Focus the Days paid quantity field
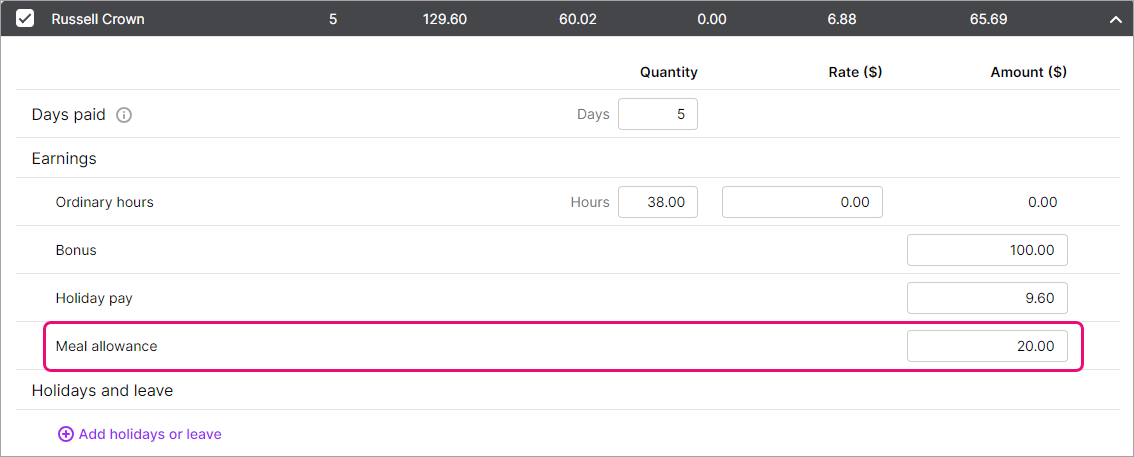This screenshot has width=1134, height=457. point(657,114)
